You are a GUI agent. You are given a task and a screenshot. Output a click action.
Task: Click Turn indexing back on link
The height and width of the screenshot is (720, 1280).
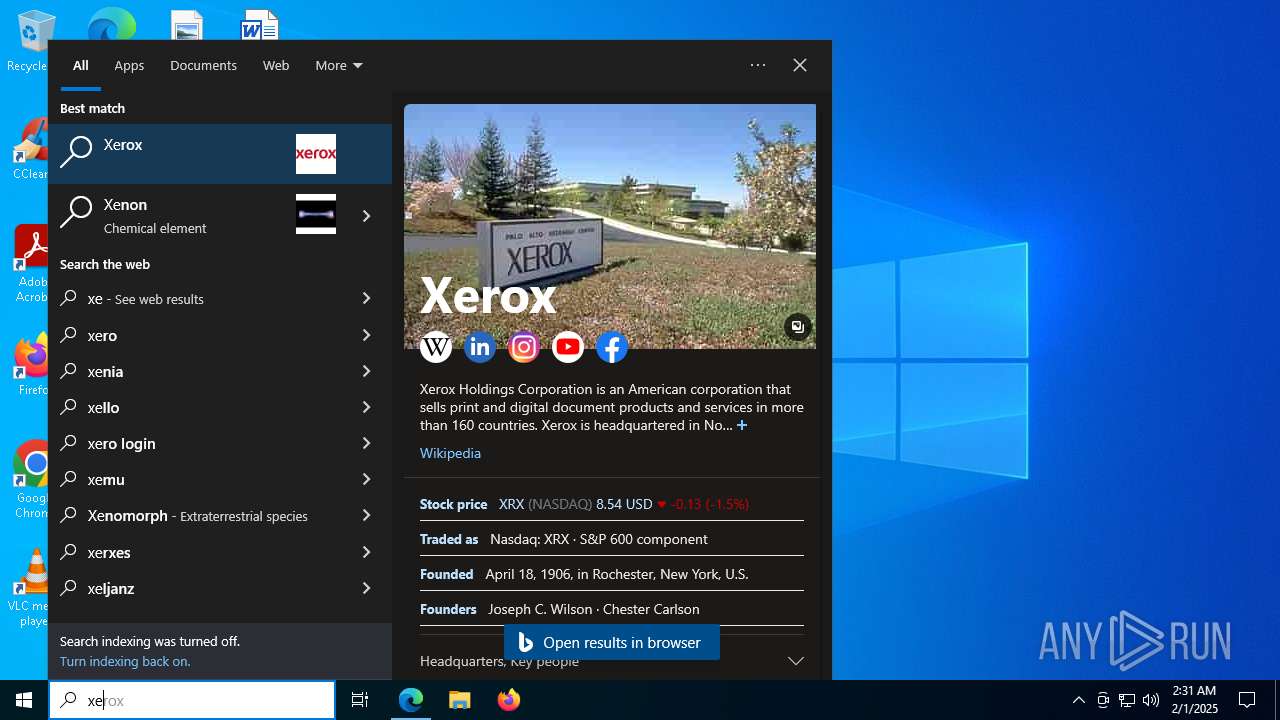pos(125,661)
